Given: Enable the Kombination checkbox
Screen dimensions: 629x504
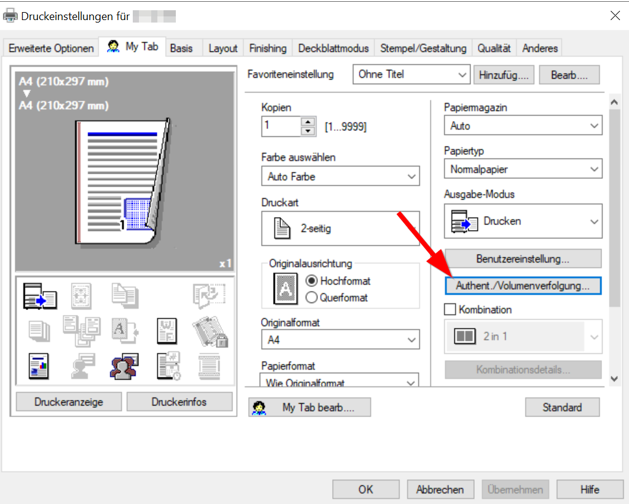Looking at the screenshot, I should coord(450,310).
